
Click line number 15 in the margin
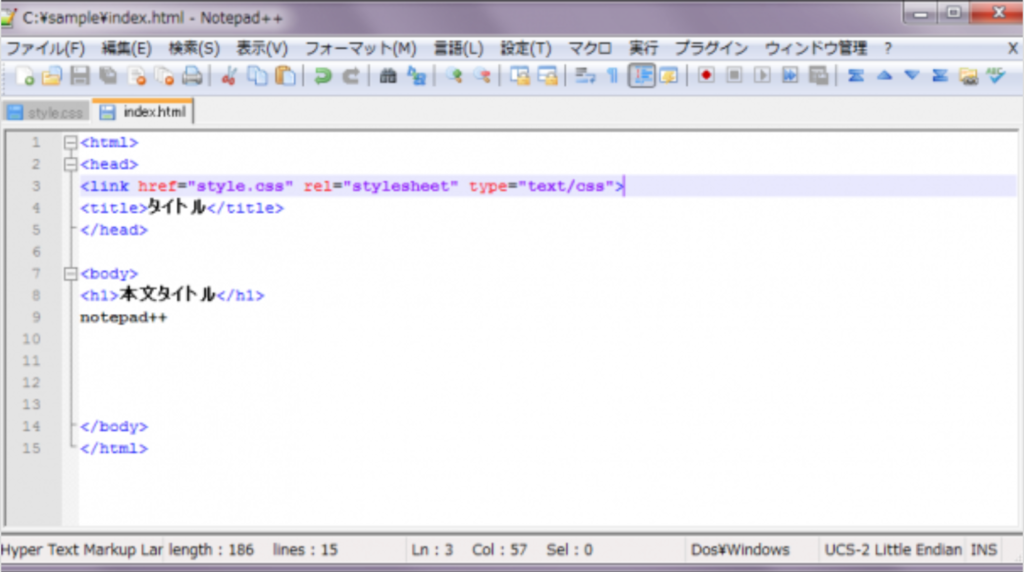click(x=31, y=448)
